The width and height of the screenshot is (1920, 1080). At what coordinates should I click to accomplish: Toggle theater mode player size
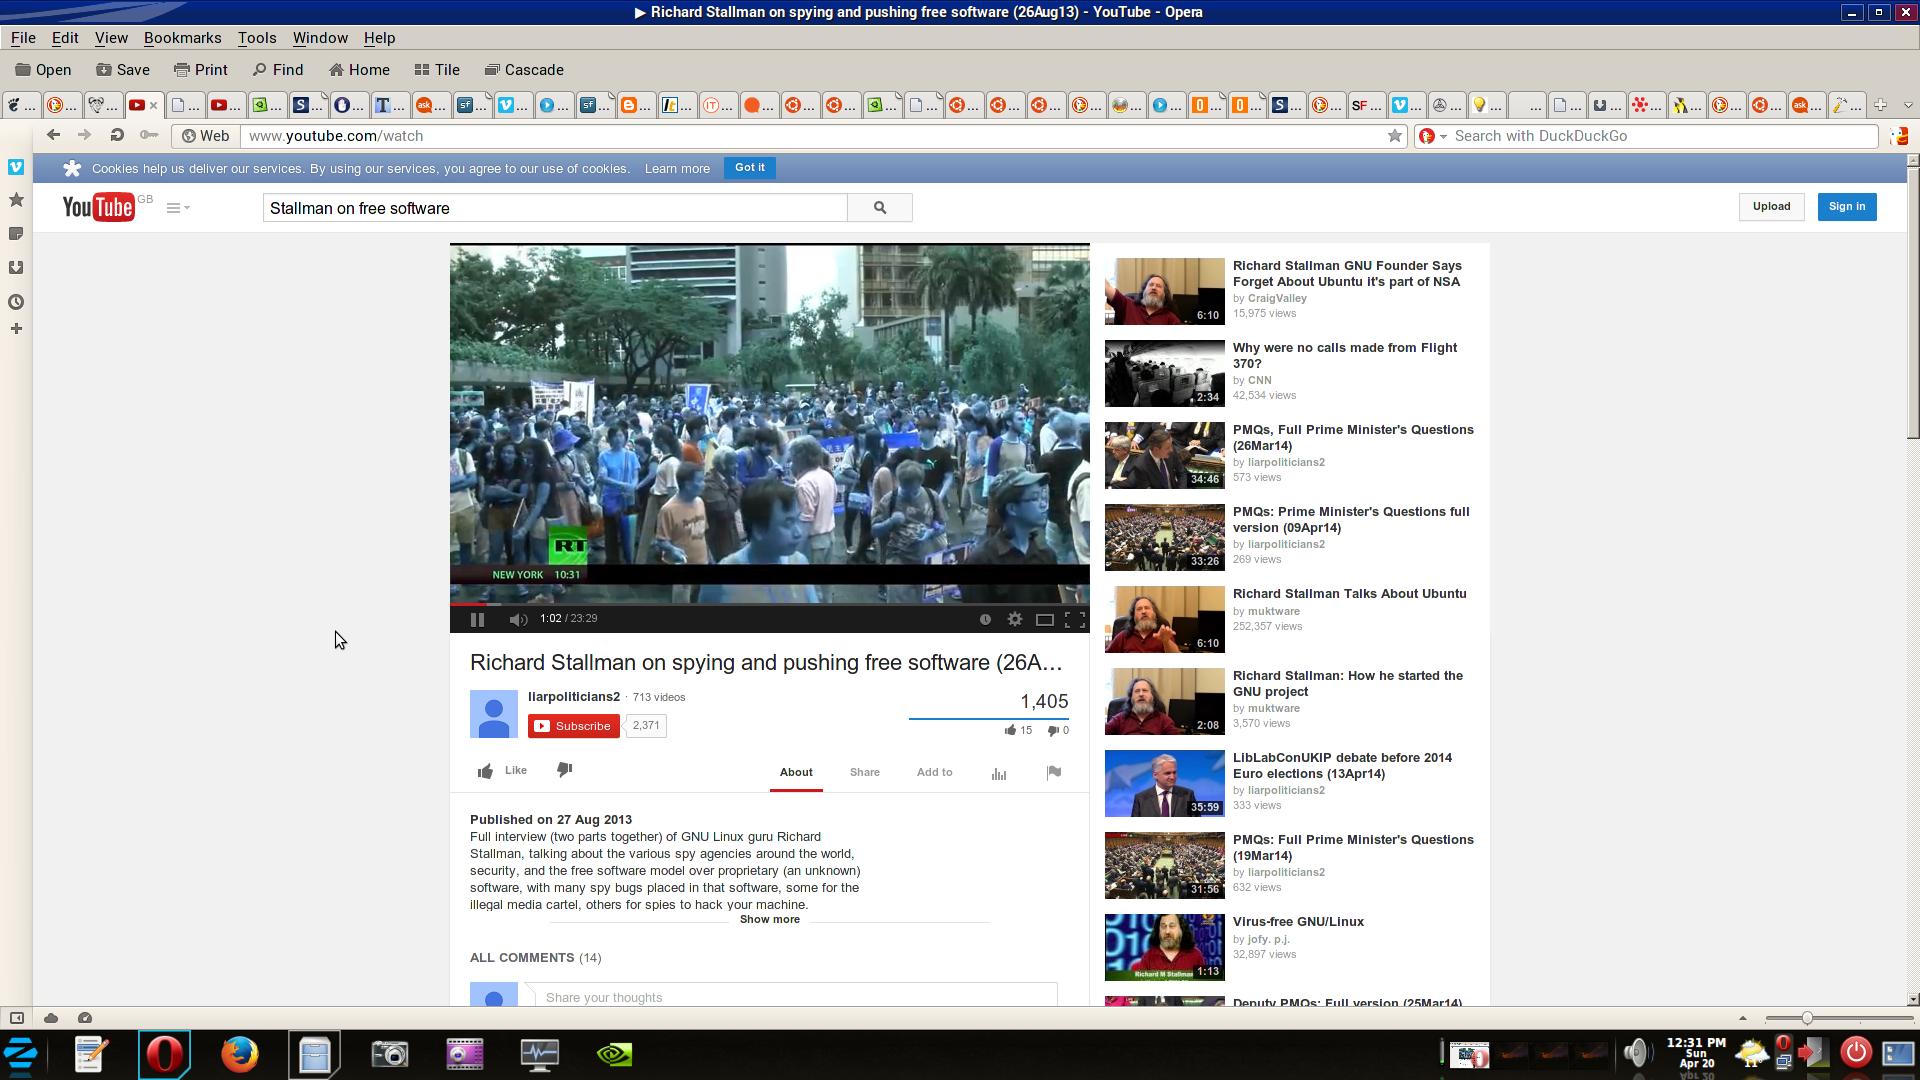(x=1044, y=620)
